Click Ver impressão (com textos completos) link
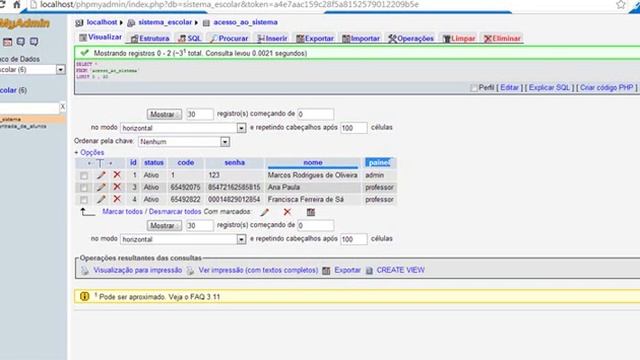640x360 pixels. [x=258, y=270]
